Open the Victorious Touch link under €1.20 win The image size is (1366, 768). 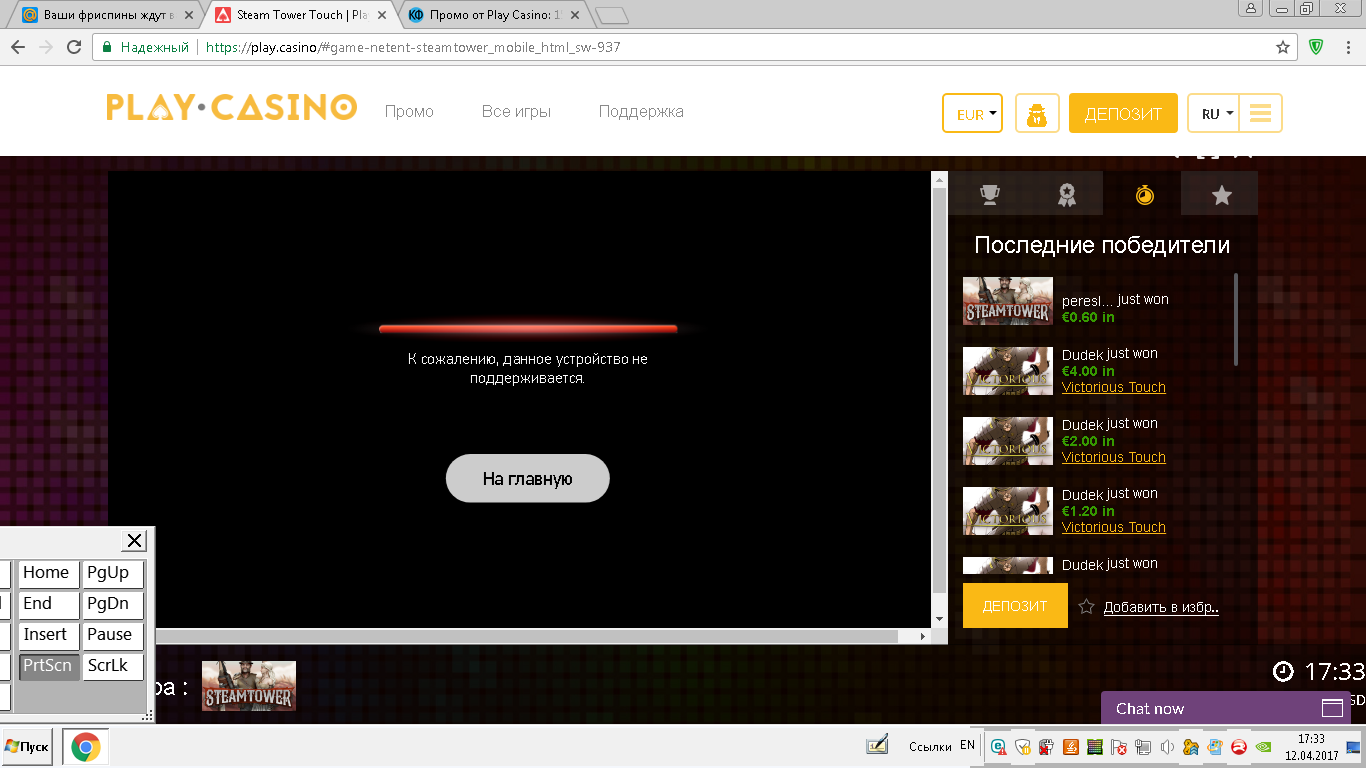click(x=1114, y=527)
